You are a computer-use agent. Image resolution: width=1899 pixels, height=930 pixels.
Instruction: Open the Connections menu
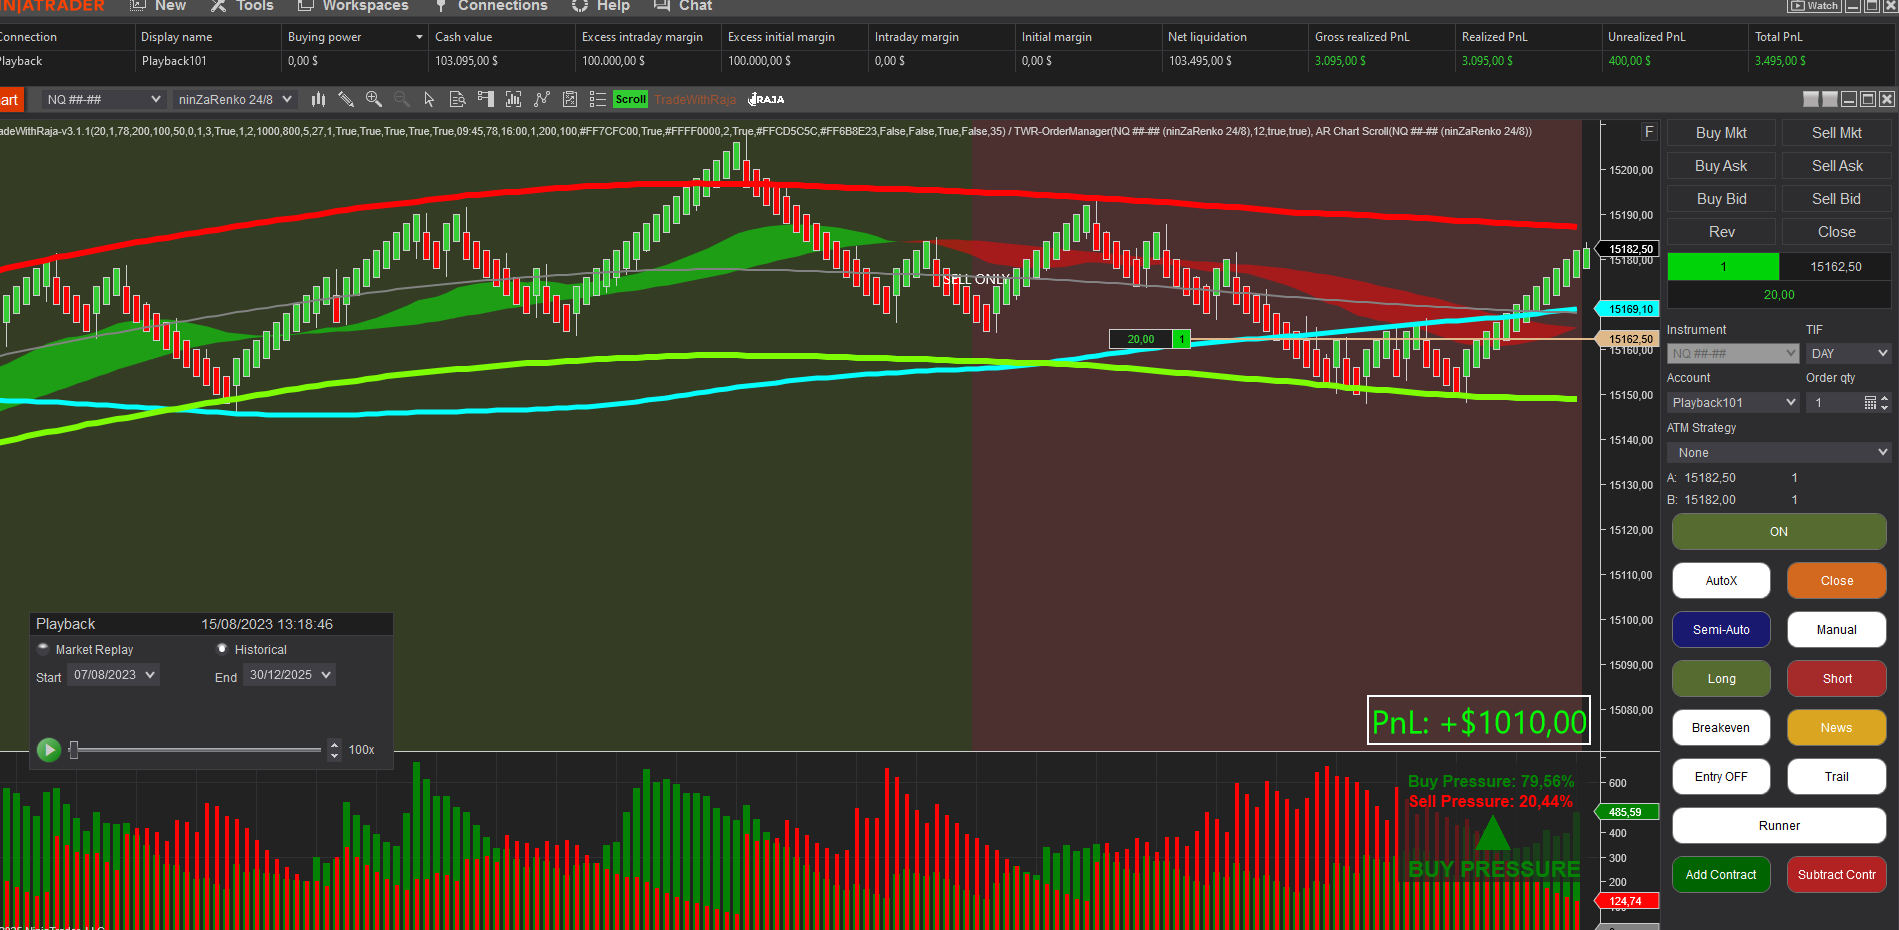(502, 6)
